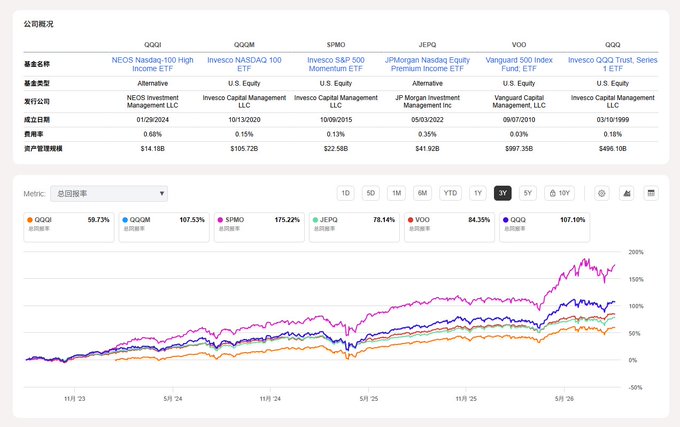The width and height of the screenshot is (680, 427).
Task: Click the VOO column header
Action: 519,45
